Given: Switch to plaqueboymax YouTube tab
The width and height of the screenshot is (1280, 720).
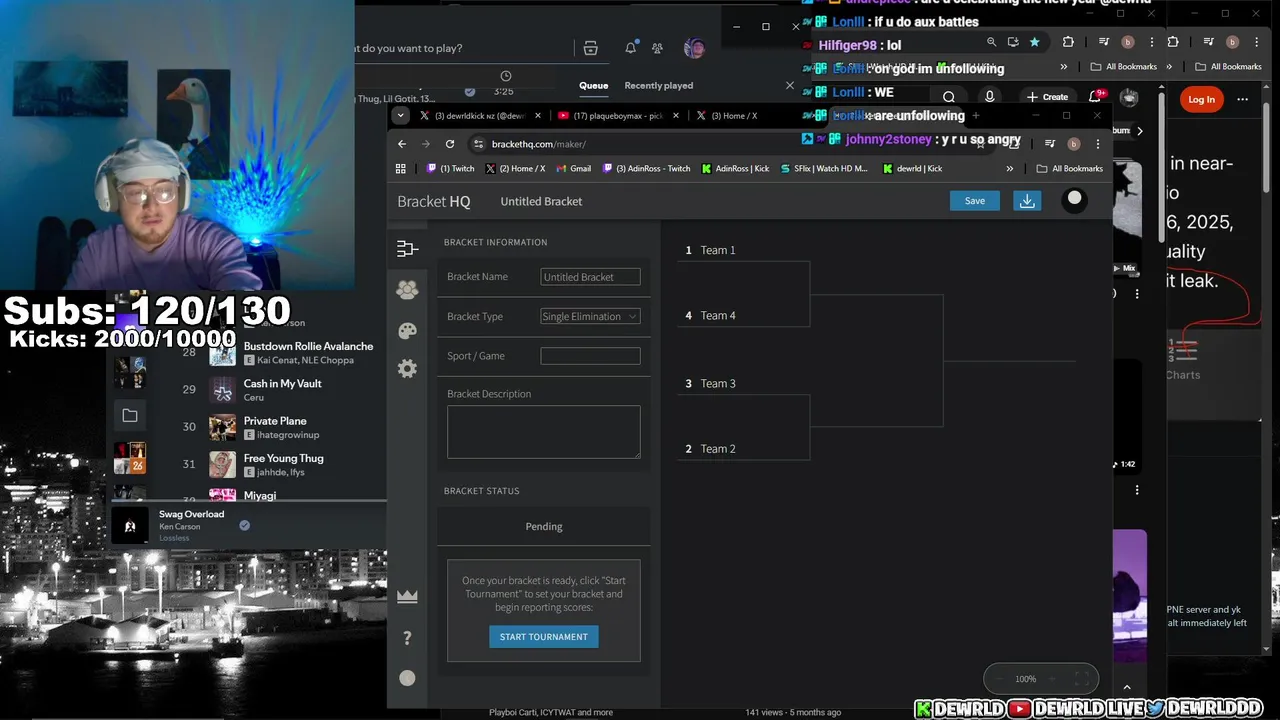Looking at the screenshot, I should coord(617,116).
